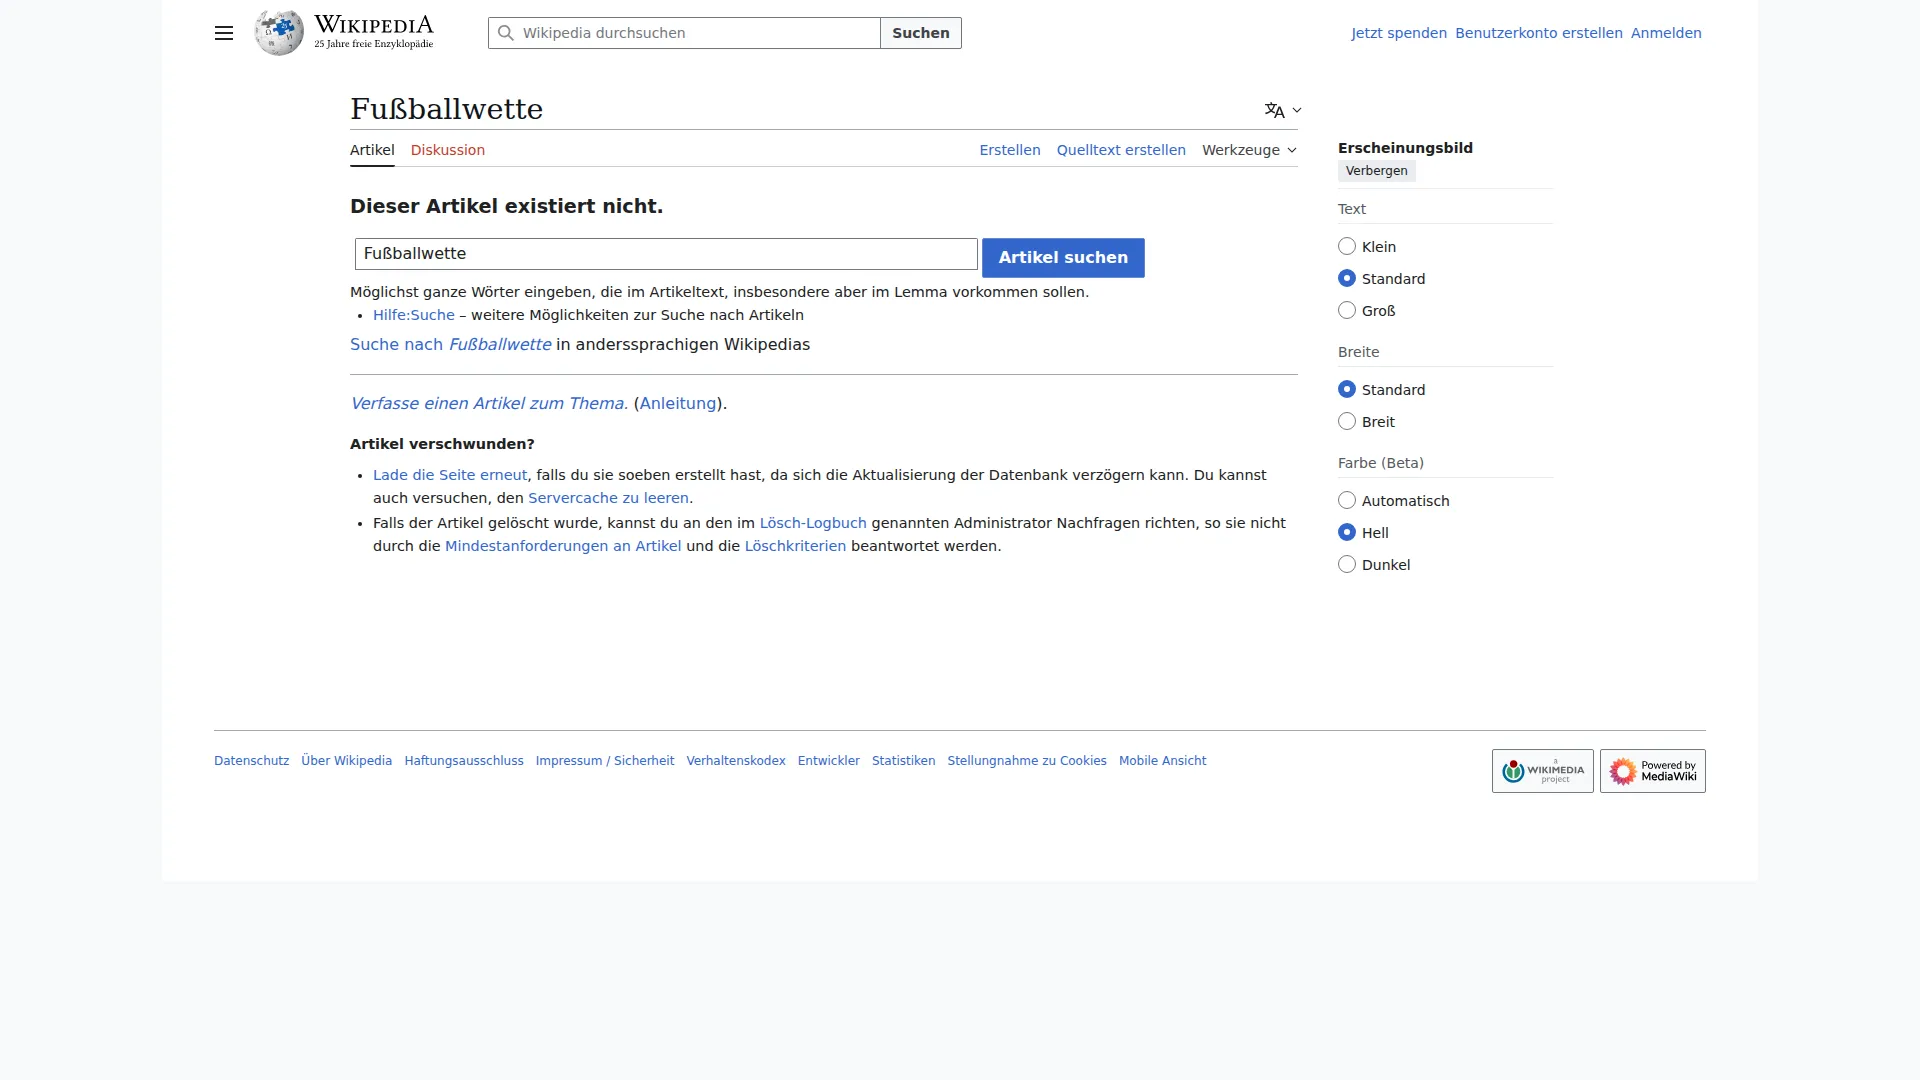Select the Klein text size option
This screenshot has height=1080, width=1920.
tap(1347, 247)
